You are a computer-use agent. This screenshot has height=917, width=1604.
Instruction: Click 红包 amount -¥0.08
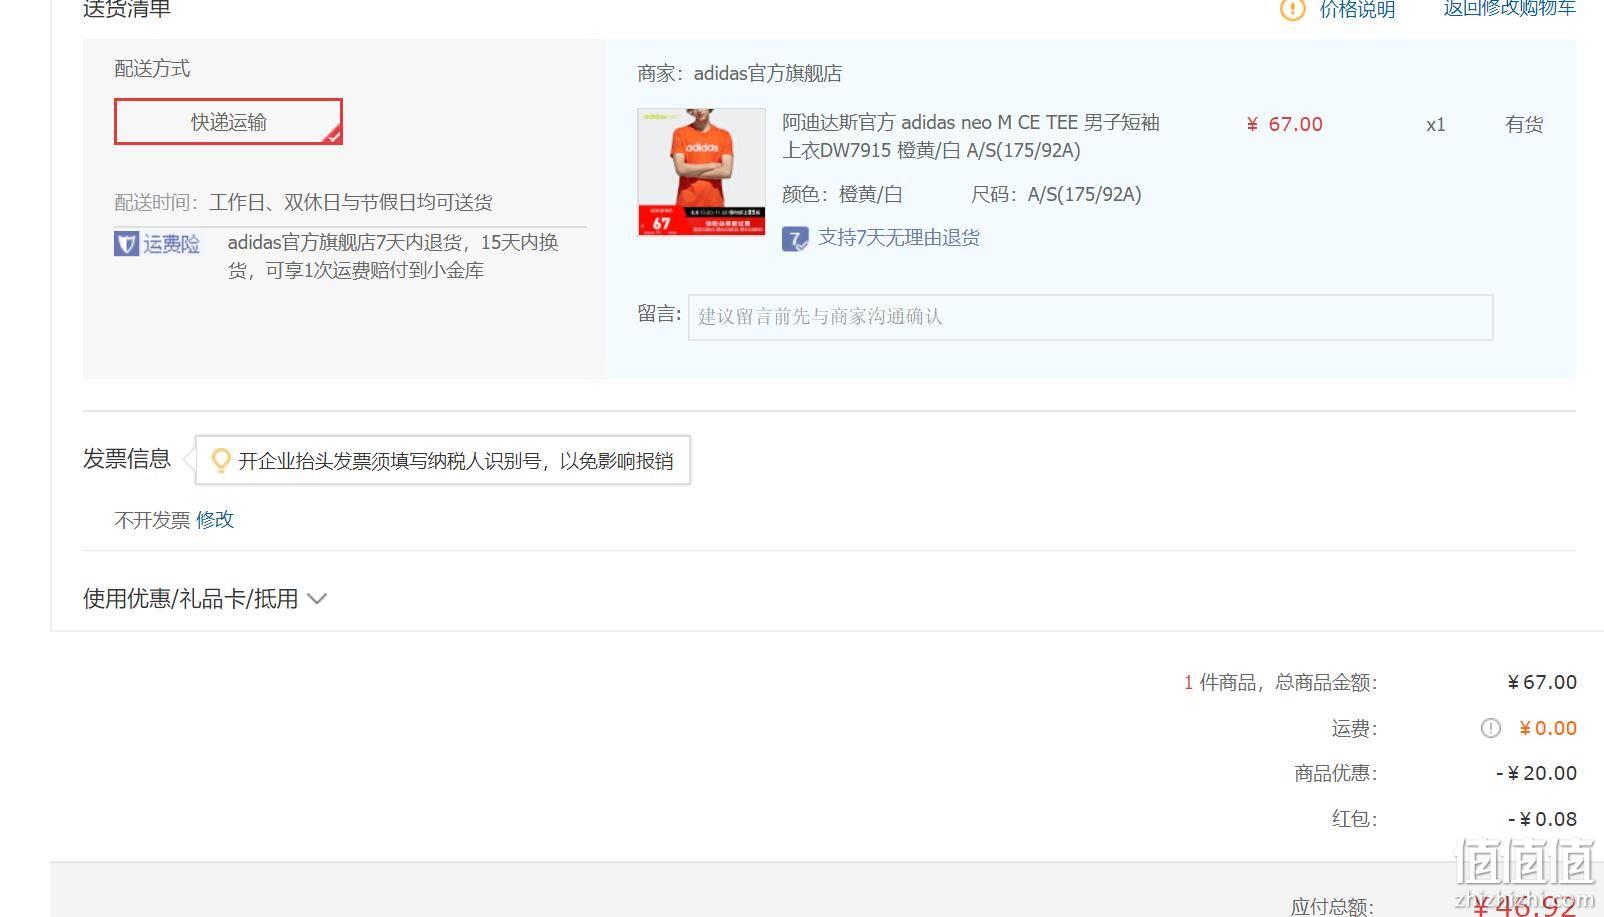[1542, 819]
